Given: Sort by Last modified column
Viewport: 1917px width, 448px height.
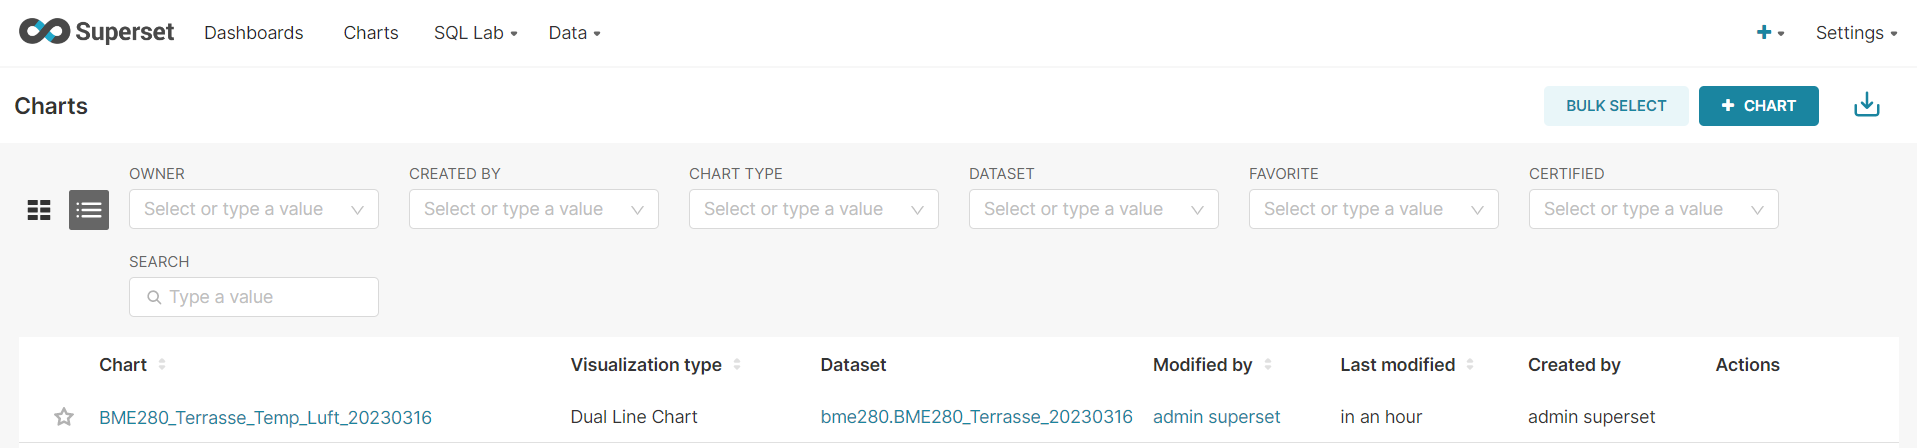Looking at the screenshot, I should (x=1470, y=365).
